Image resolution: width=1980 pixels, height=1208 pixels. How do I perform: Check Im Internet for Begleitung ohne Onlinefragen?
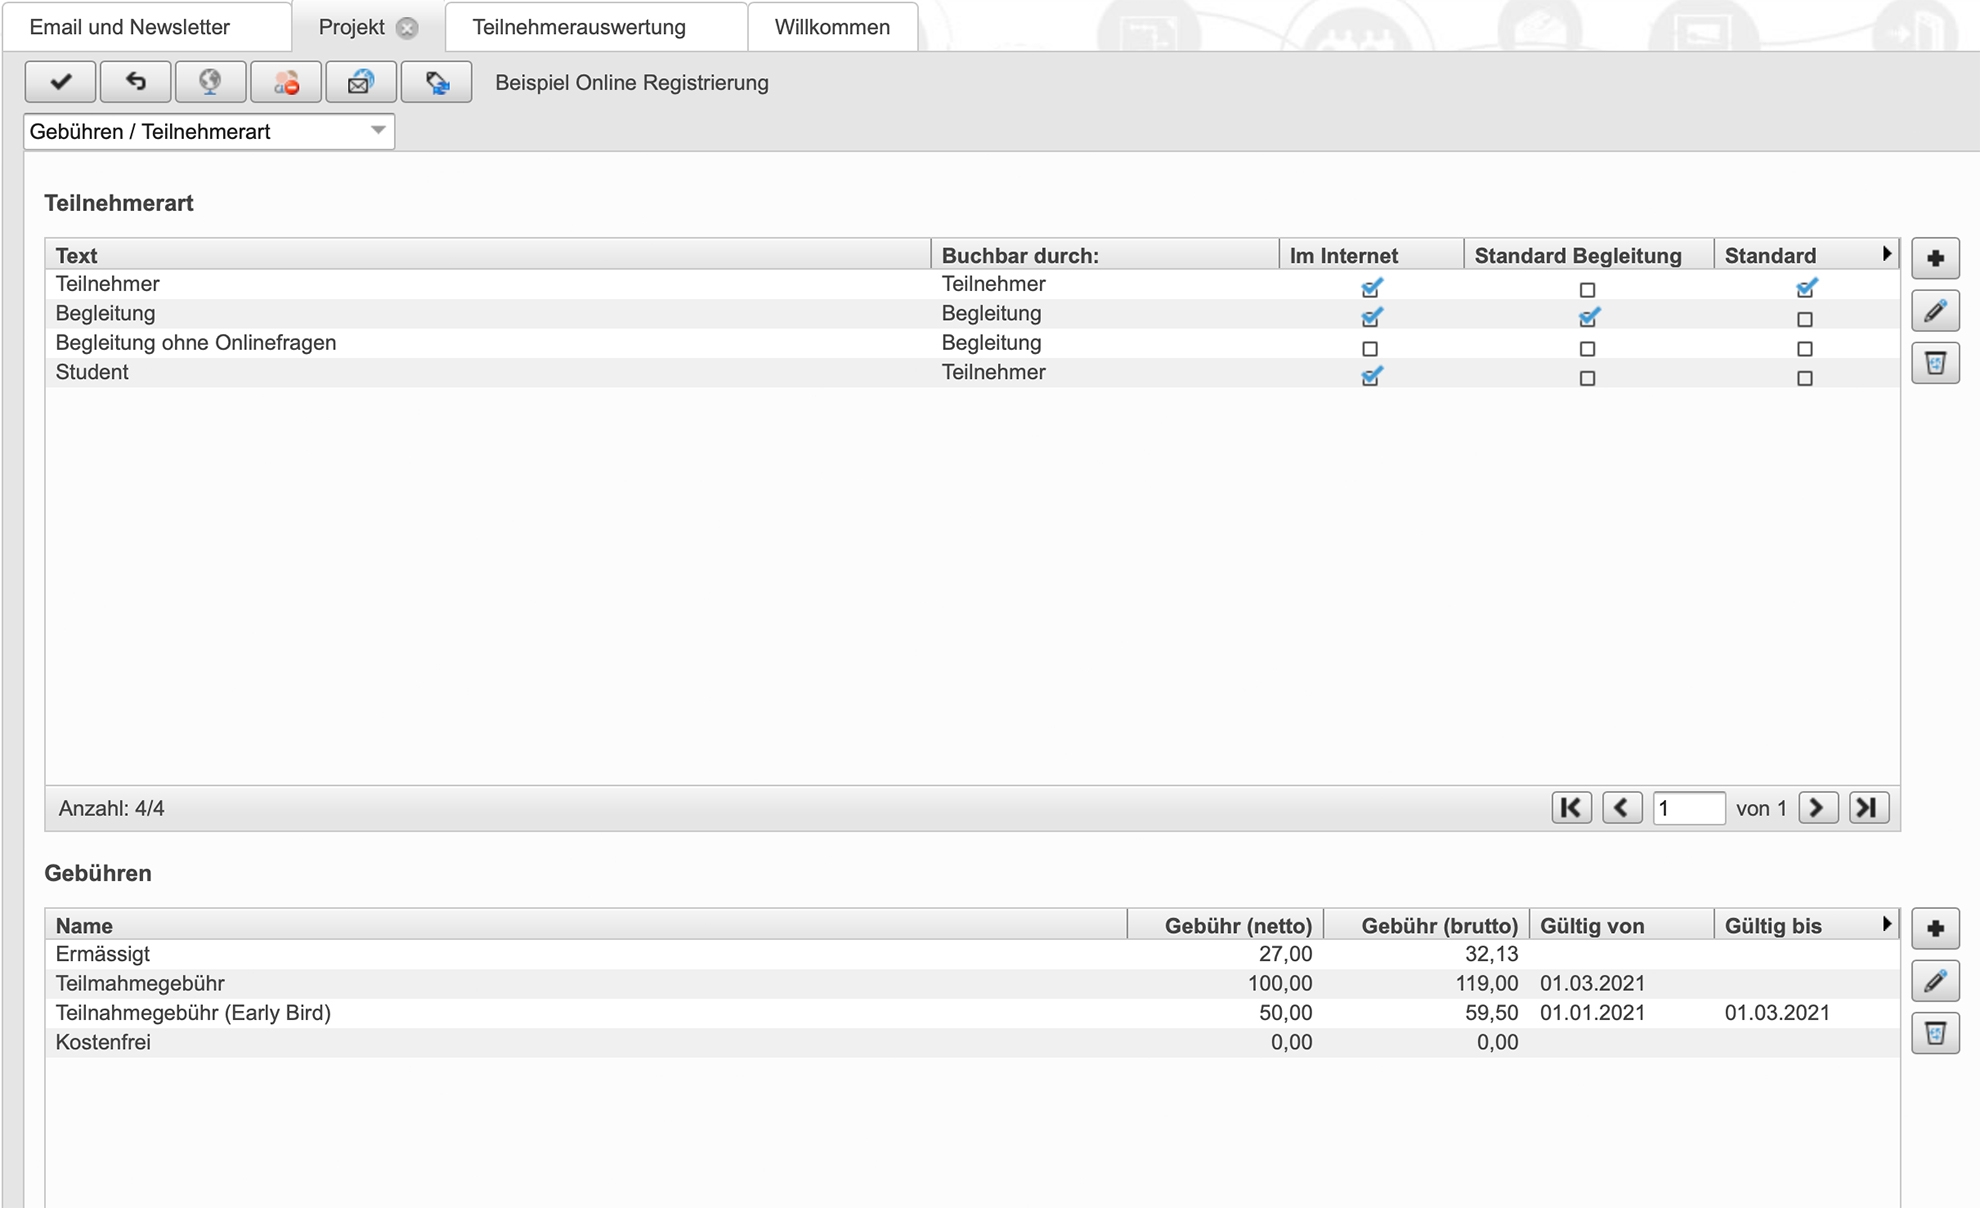tap(1370, 349)
